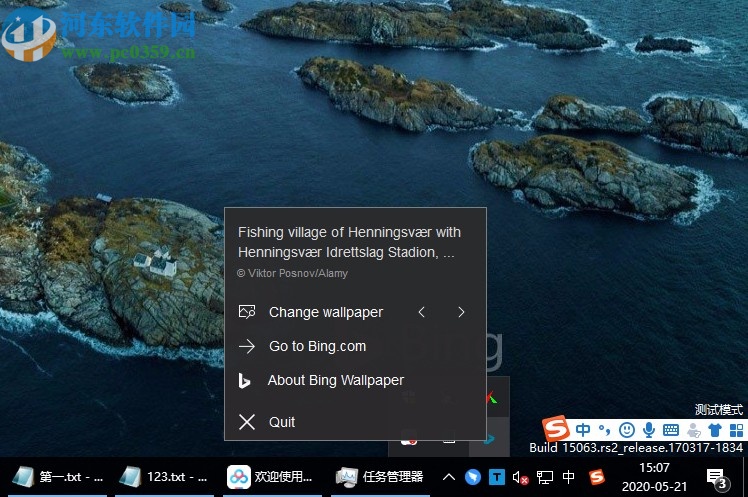Open emoji smiley on Sogou bar
This screenshot has height=497, width=748.
(x=627, y=430)
